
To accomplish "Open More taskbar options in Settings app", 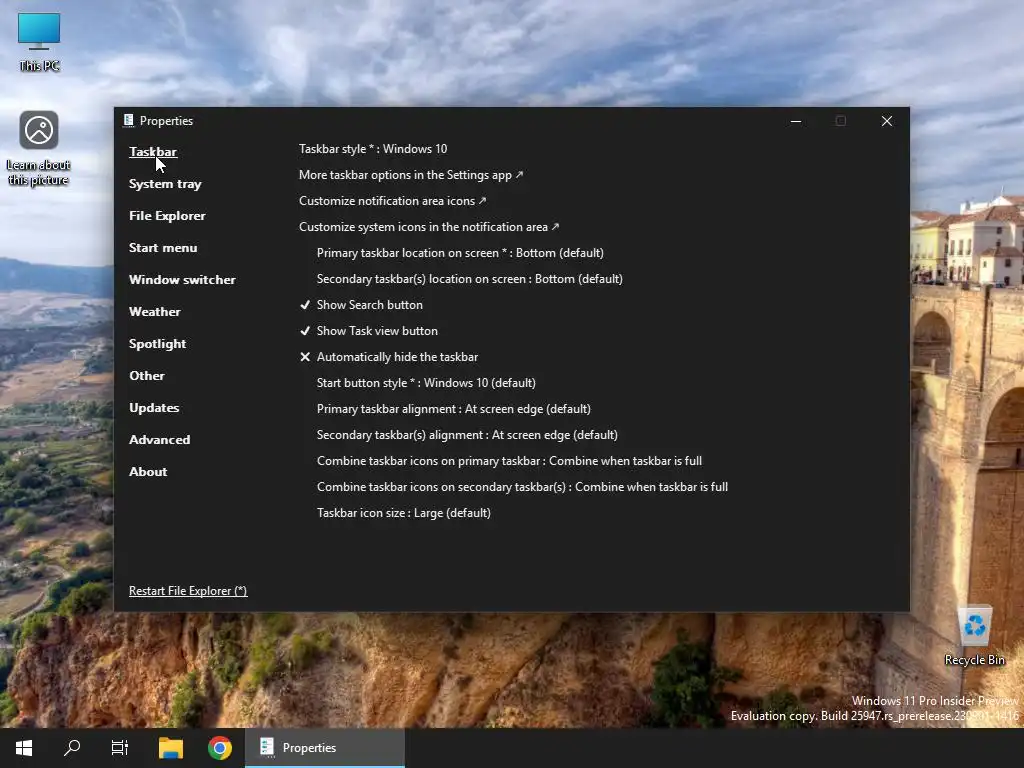I will click(411, 175).
